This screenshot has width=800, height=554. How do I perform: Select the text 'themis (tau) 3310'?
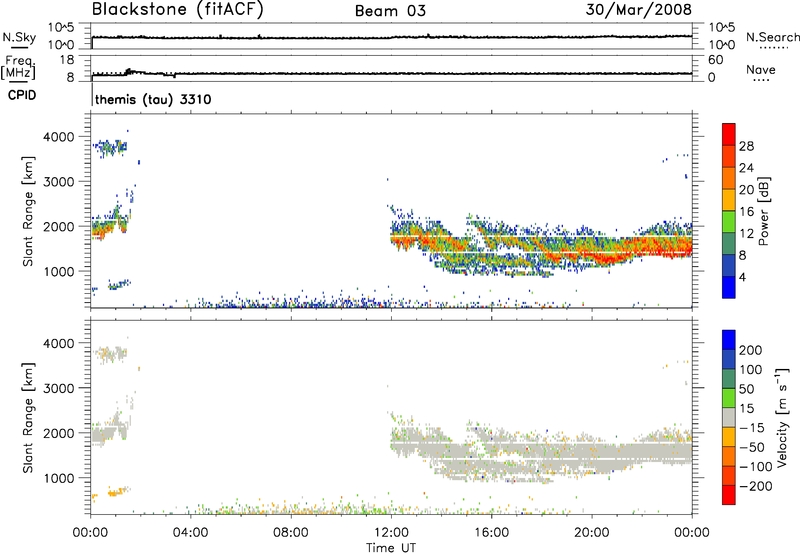pos(153,99)
